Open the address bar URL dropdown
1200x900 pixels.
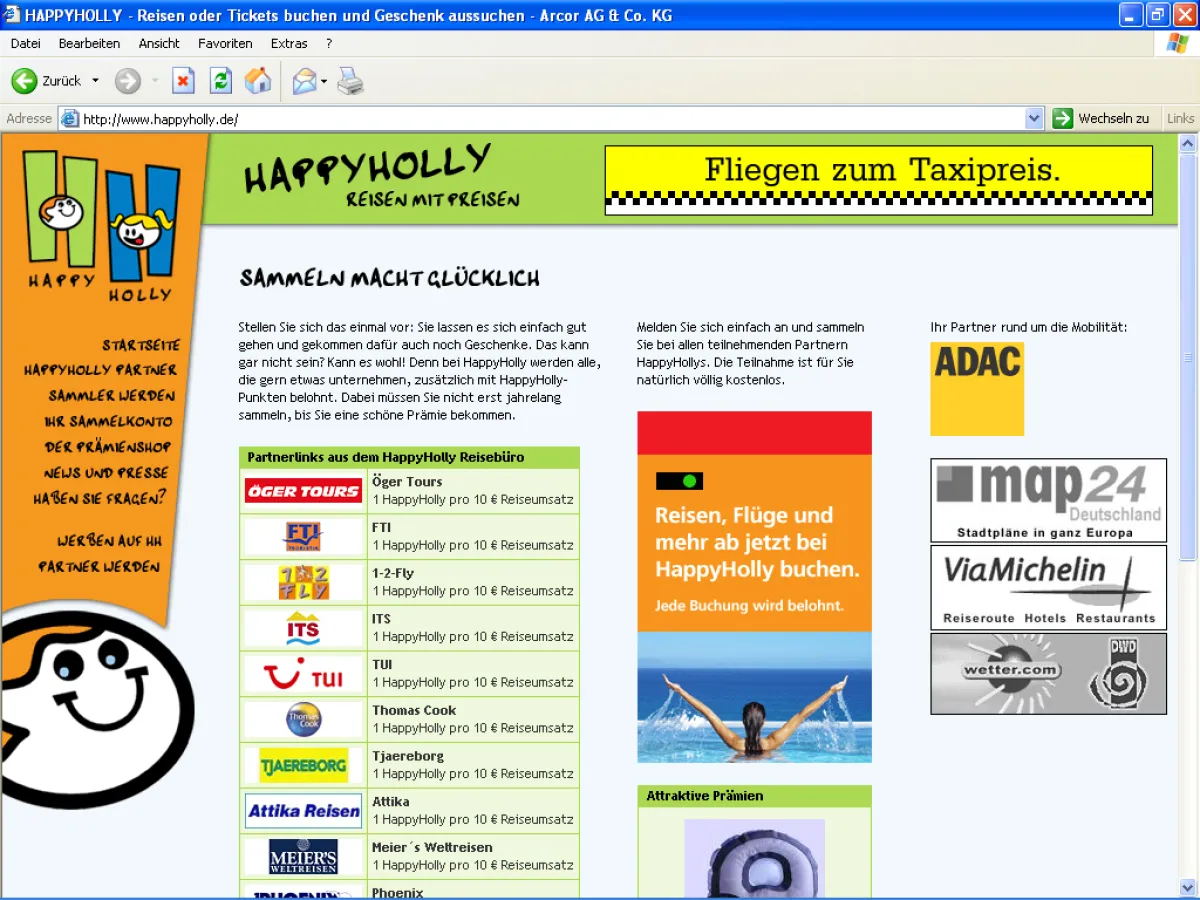click(x=1034, y=119)
